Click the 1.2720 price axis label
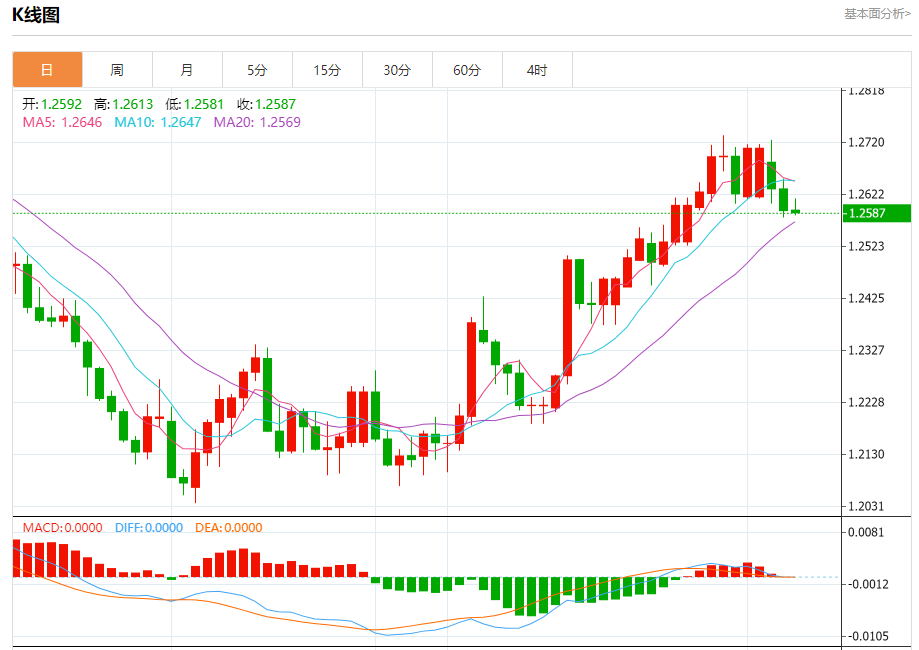 tap(866, 142)
